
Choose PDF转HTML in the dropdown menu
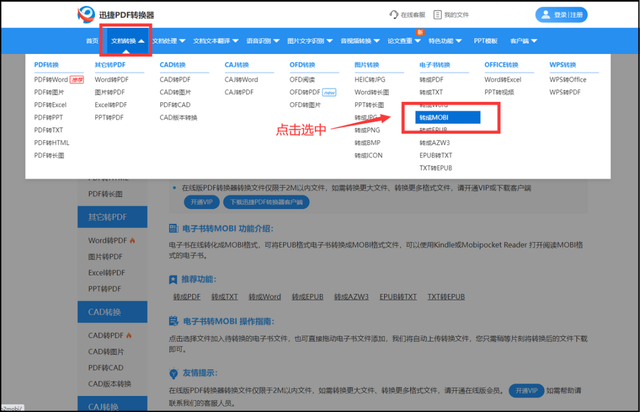click(x=51, y=143)
